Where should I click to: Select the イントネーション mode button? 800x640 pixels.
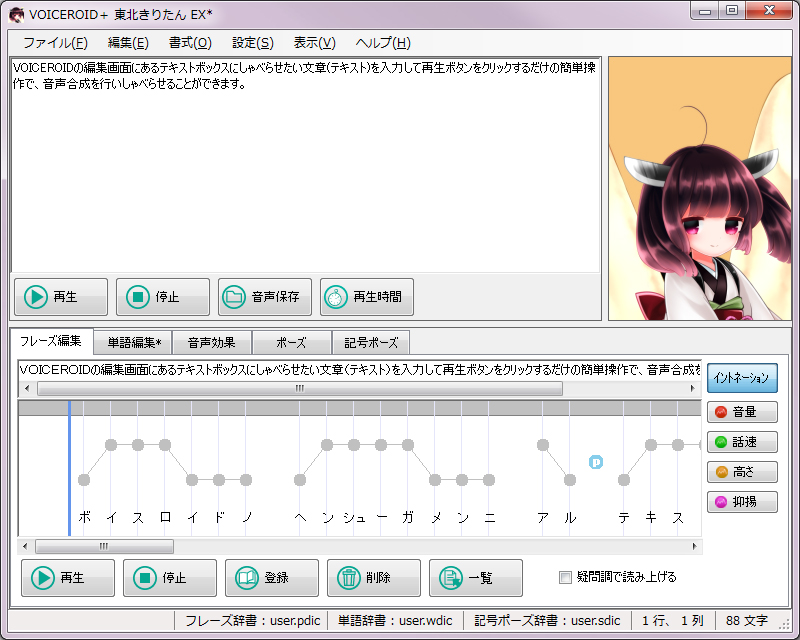(x=742, y=378)
